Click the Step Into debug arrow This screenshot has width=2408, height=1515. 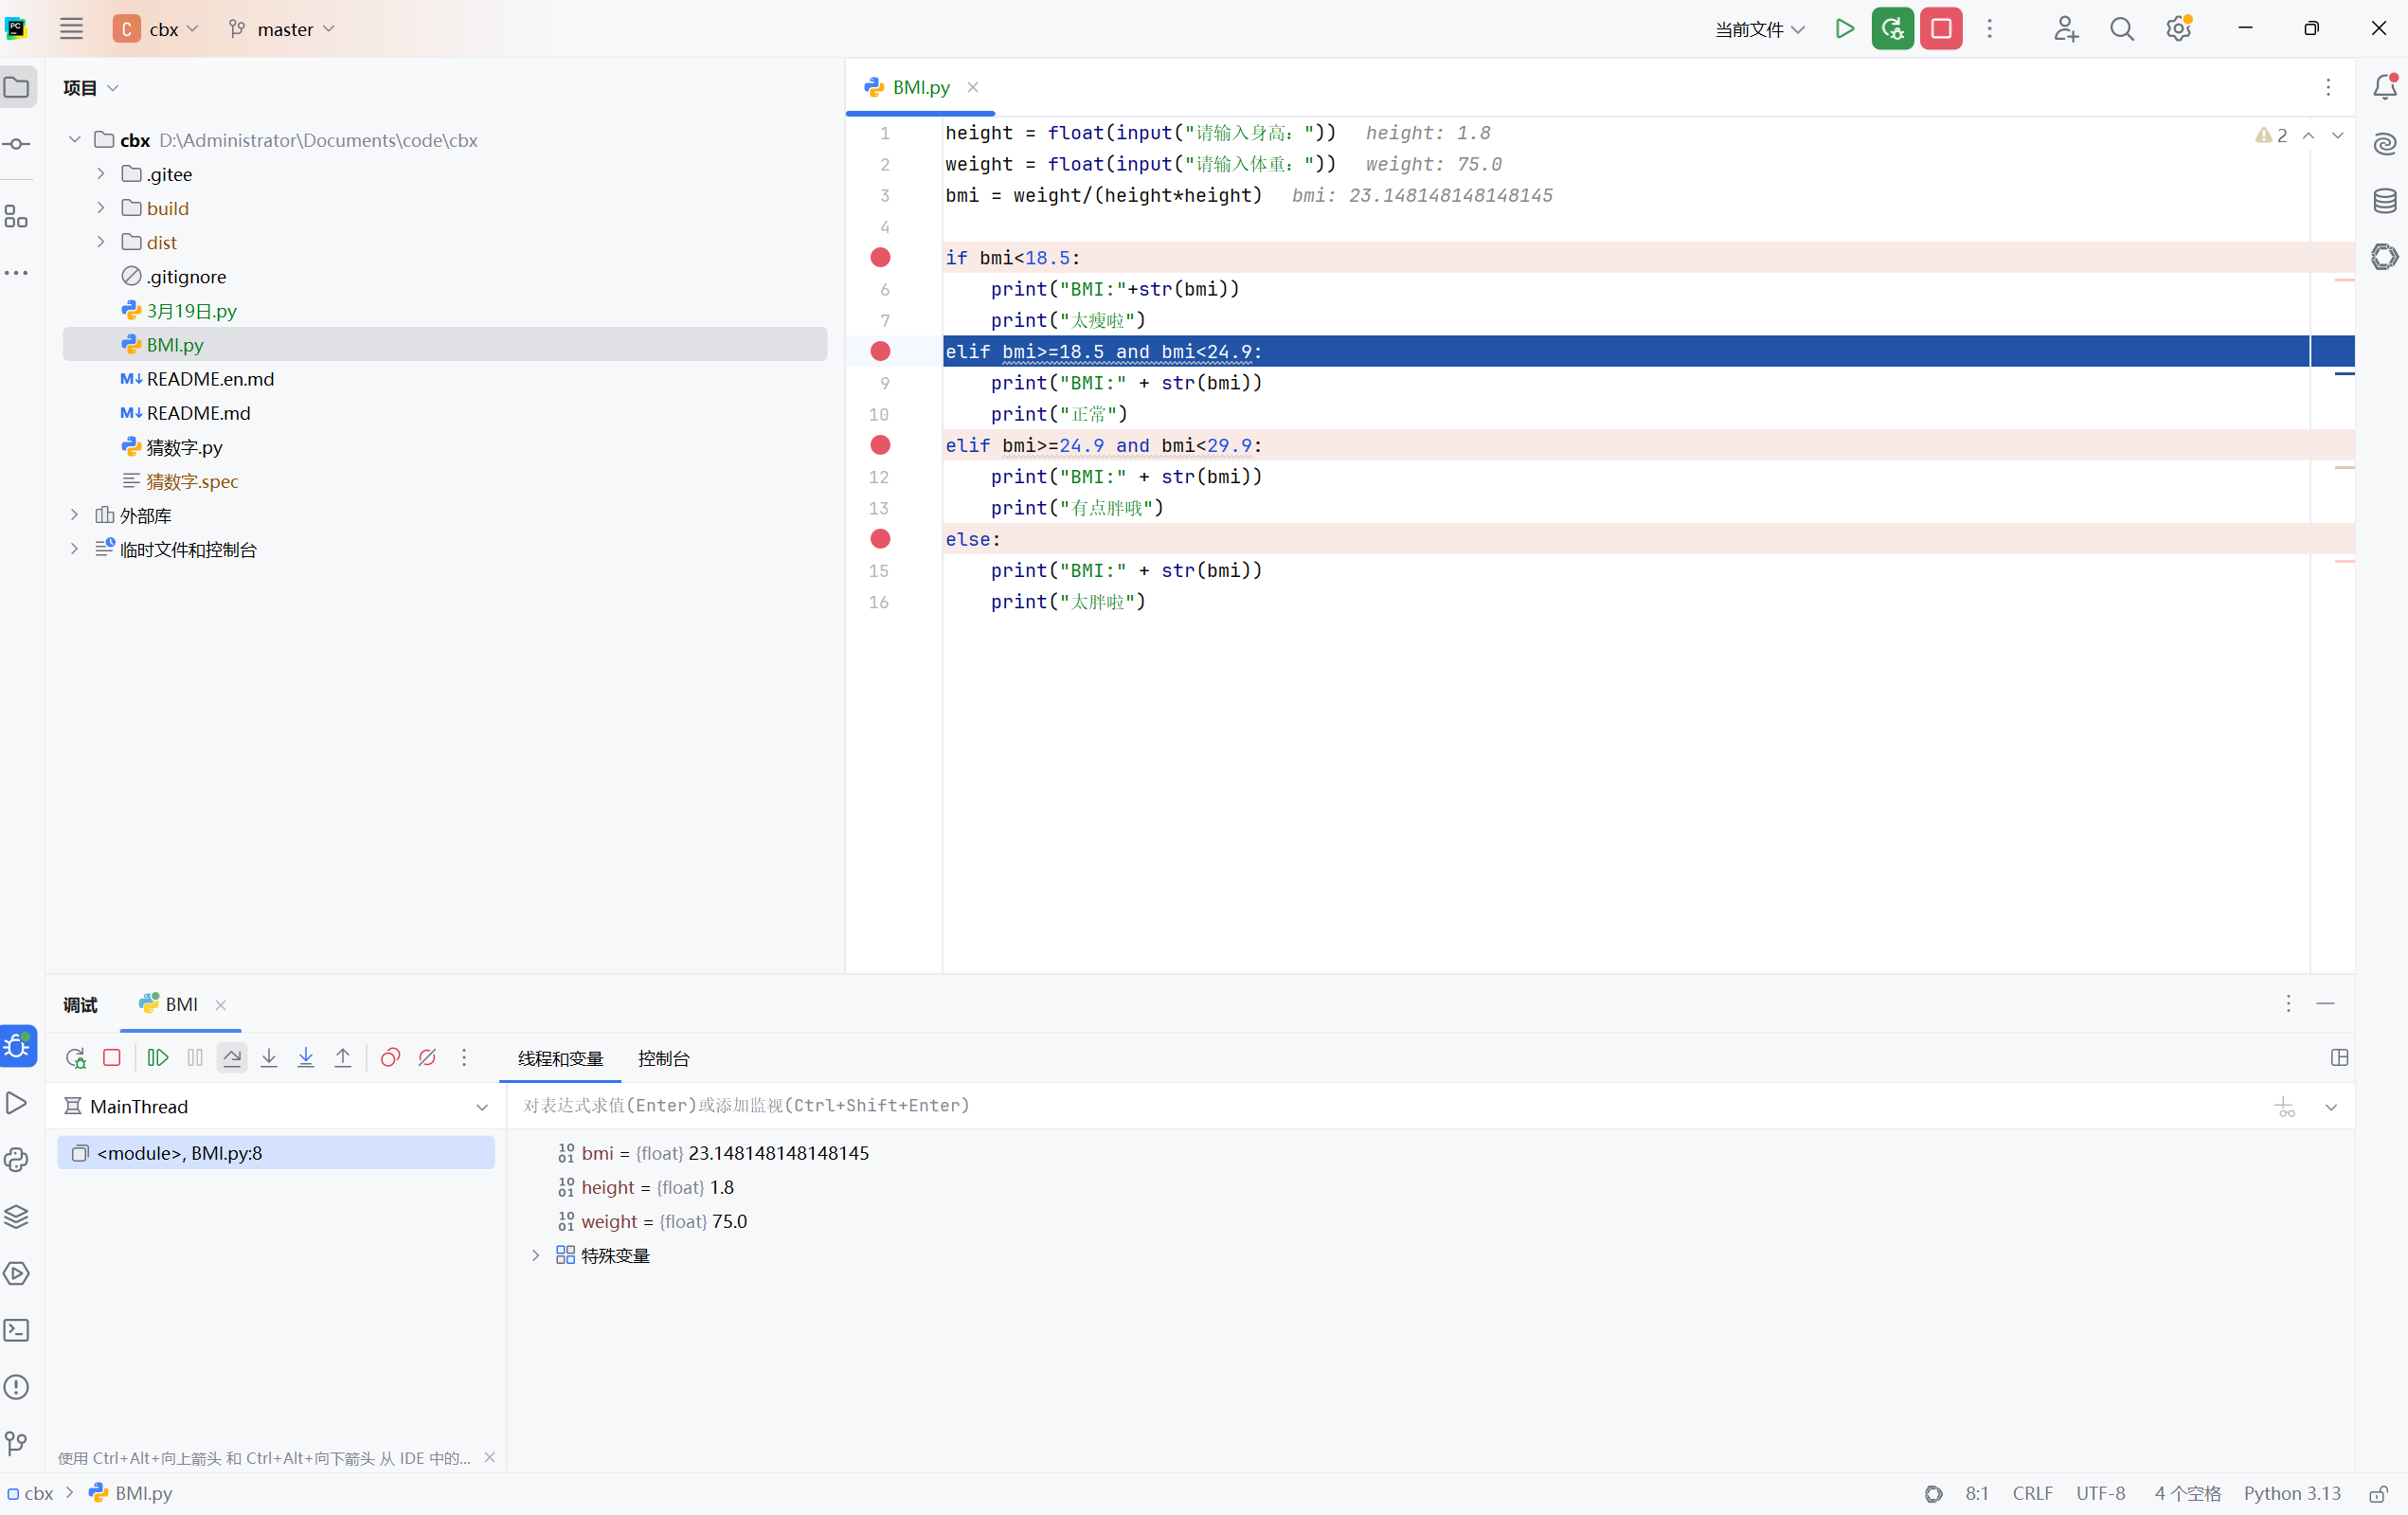pyautogui.click(x=269, y=1057)
